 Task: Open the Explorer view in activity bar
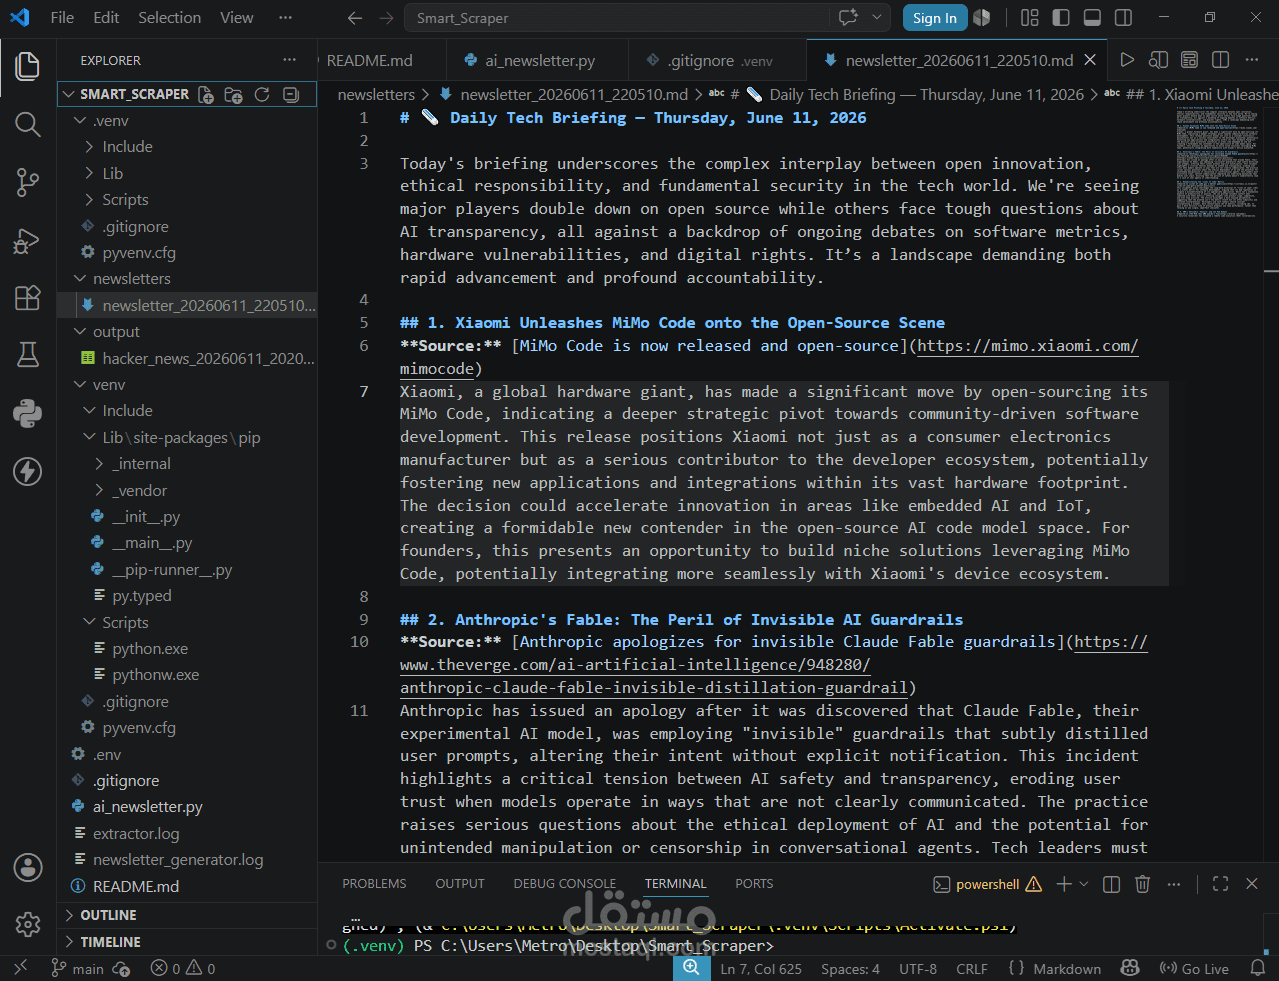click(28, 66)
